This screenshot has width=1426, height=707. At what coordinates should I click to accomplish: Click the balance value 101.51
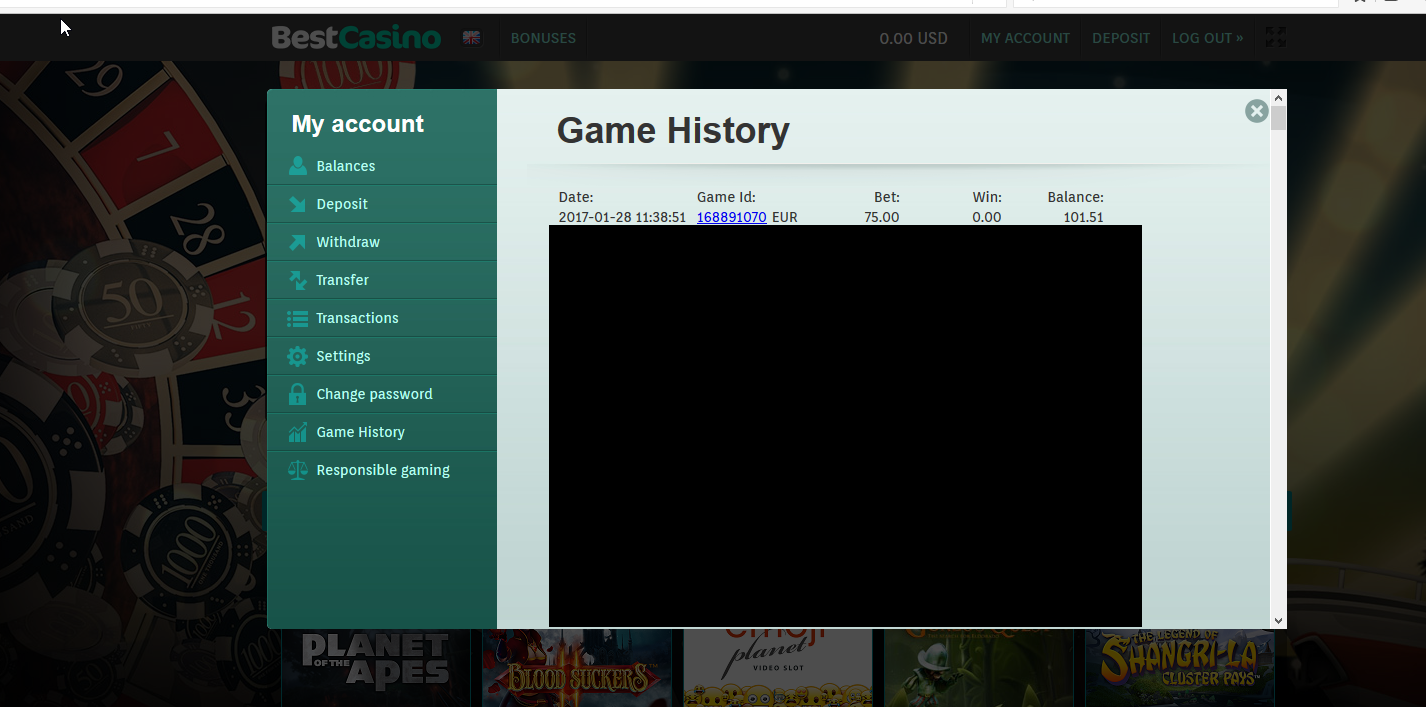tap(1083, 217)
